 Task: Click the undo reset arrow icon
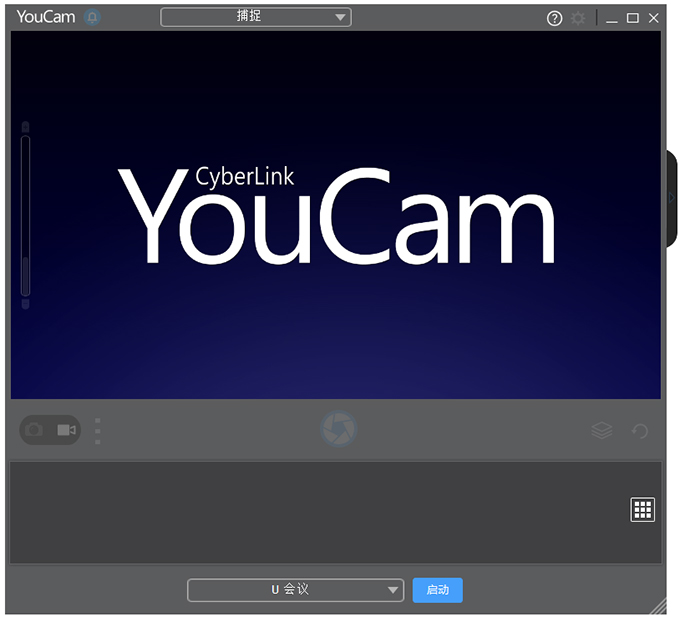640,431
